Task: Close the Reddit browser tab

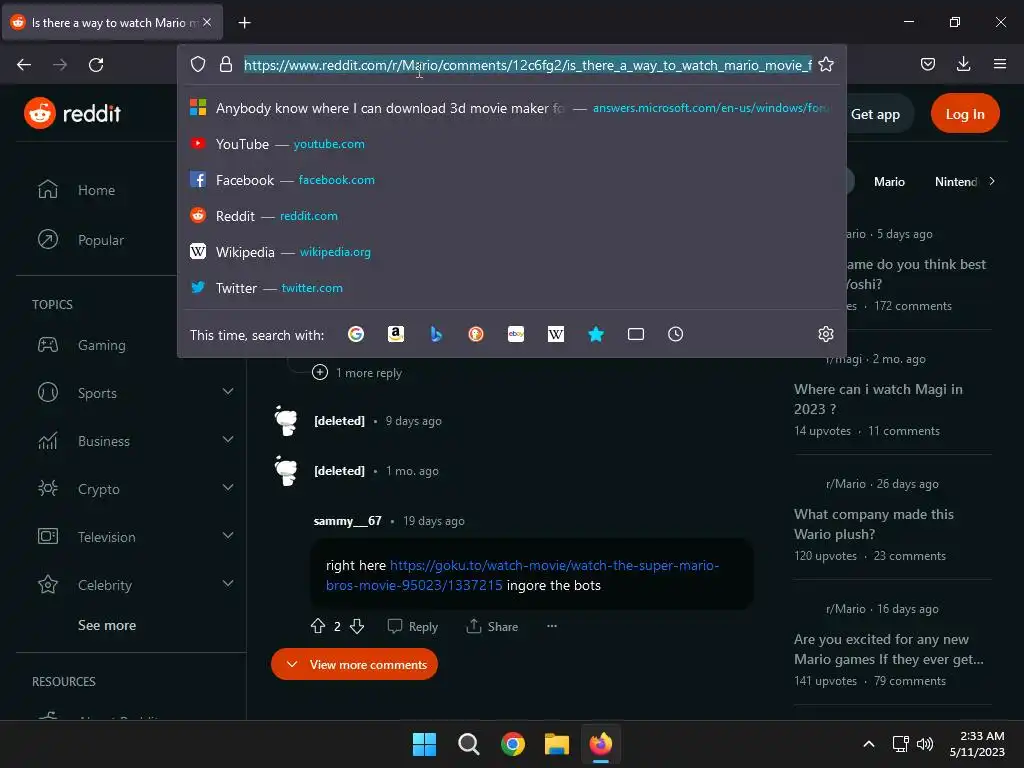Action: click(207, 22)
